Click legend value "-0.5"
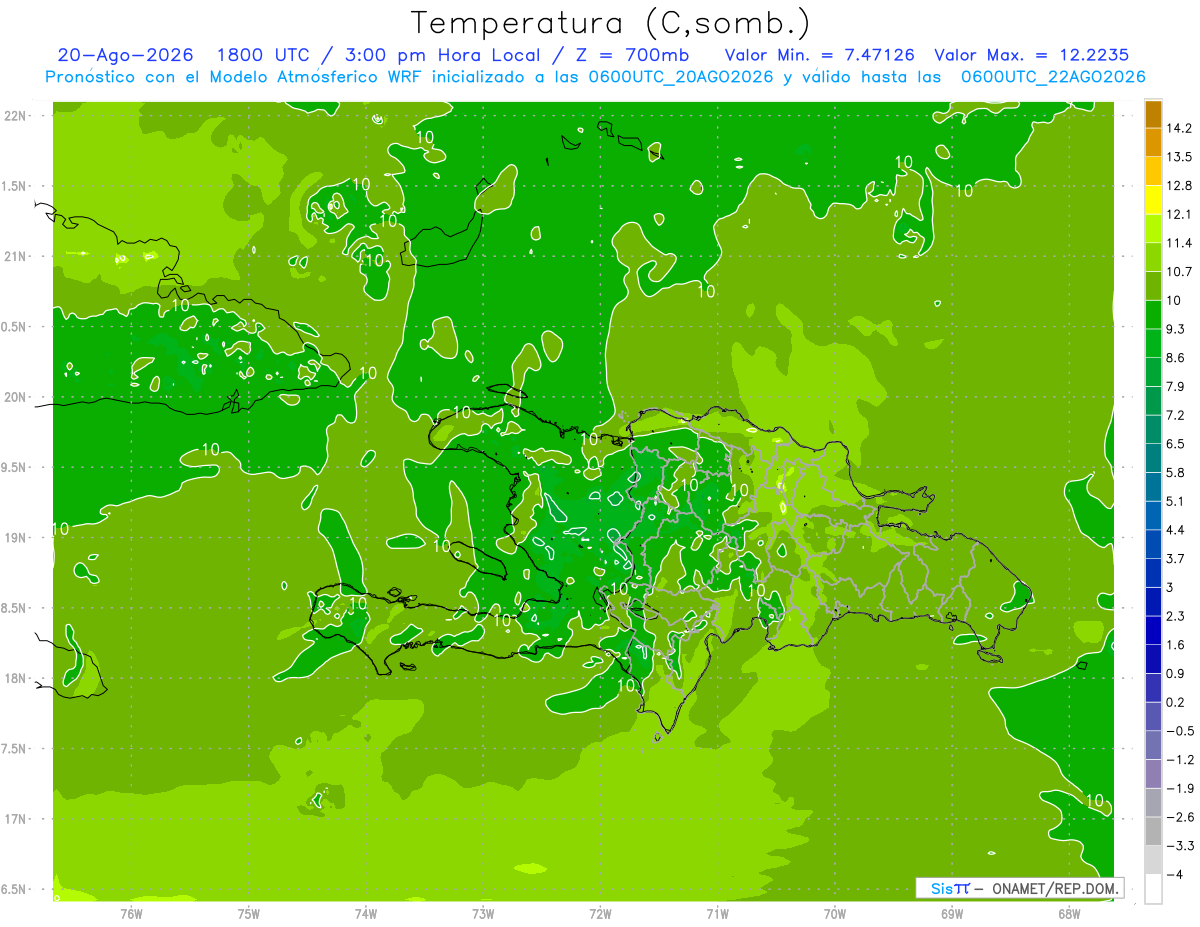The width and height of the screenshot is (1200, 927). tap(1180, 731)
